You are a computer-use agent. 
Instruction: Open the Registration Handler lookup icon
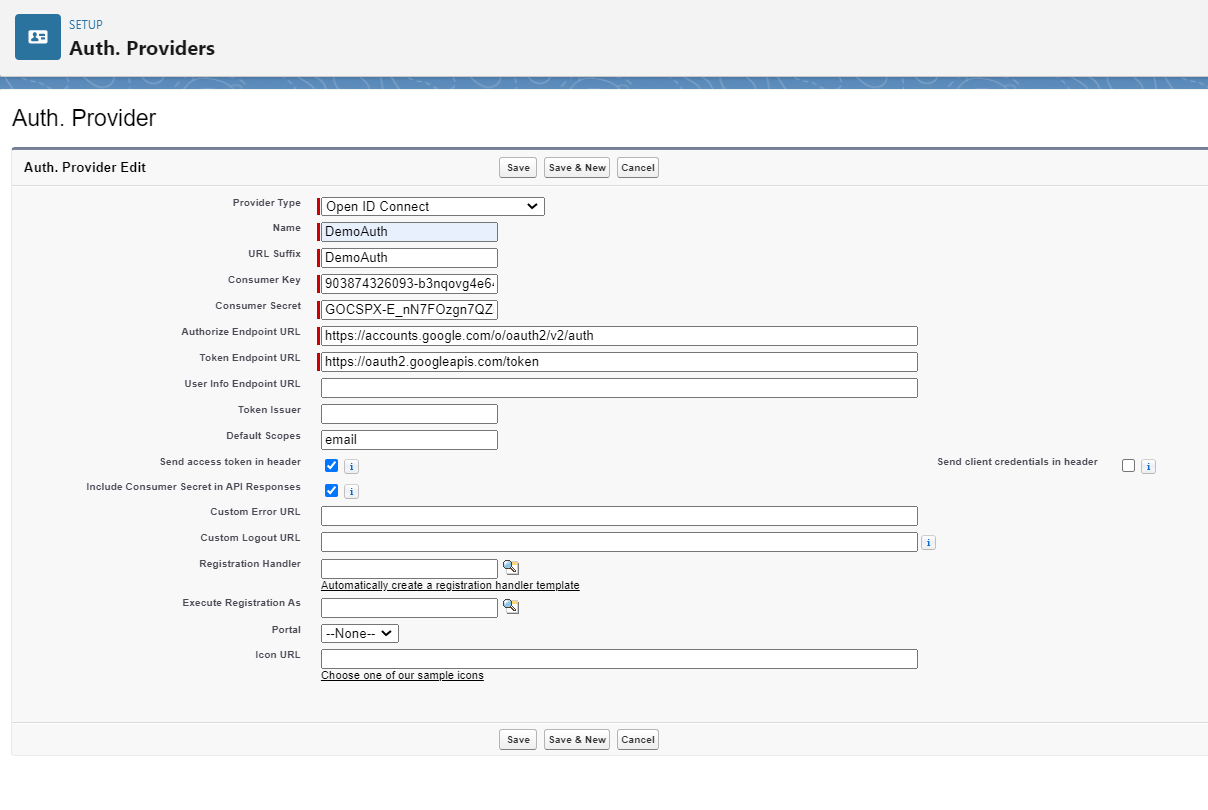pyautogui.click(x=510, y=568)
